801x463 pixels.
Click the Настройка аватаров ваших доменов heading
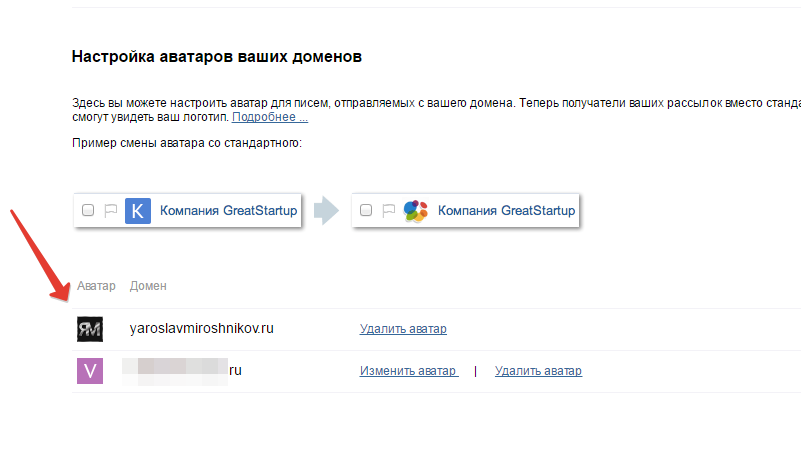click(217, 56)
